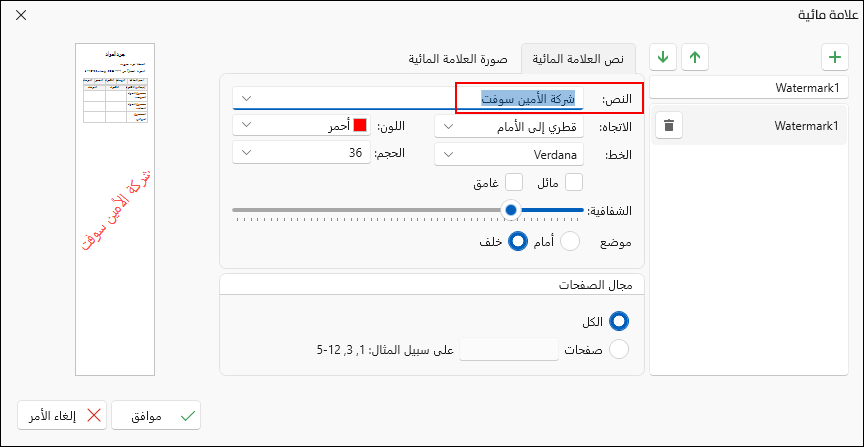
Task: Move watermark down with green arrow
Action: point(663,57)
